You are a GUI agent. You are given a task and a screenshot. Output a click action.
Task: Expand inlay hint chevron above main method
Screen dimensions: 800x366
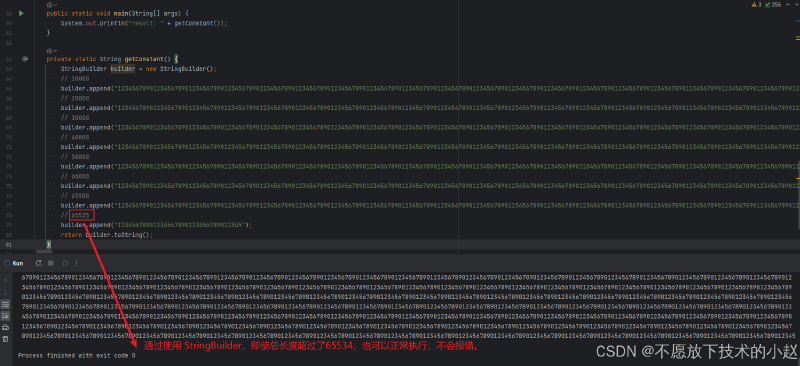(x=55, y=5)
